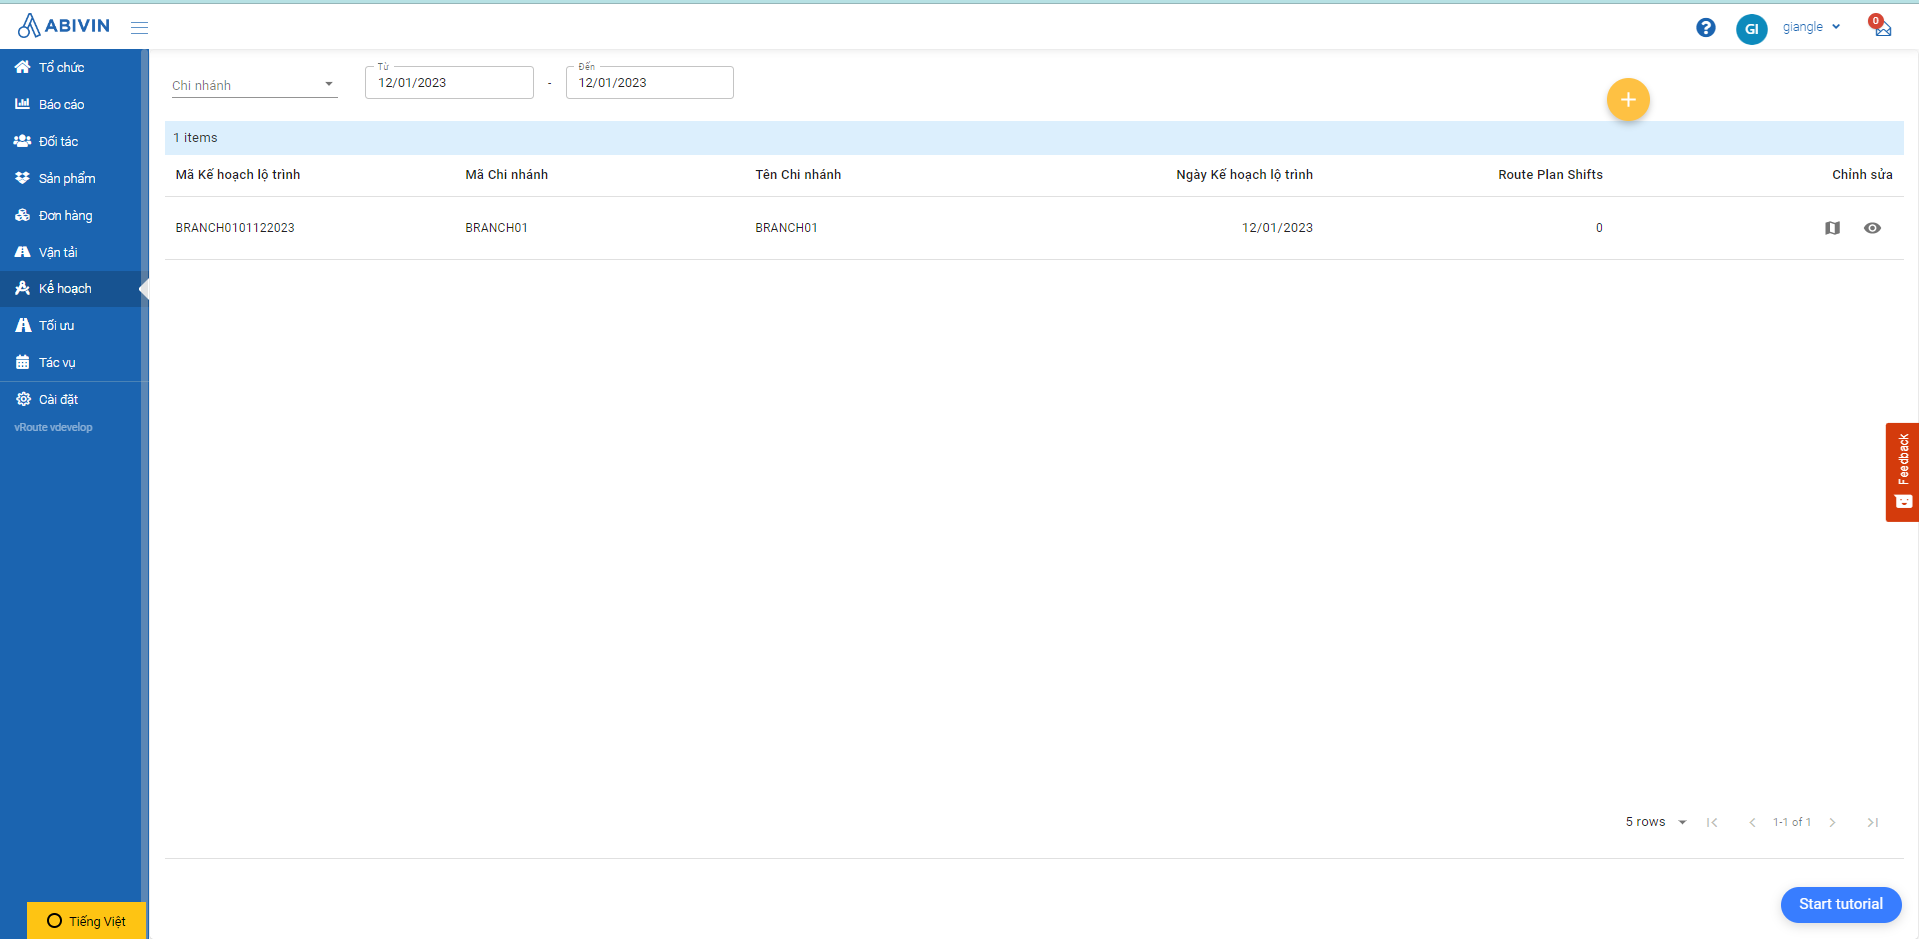Image resolution: width=1919 pixels, height=939 pixels.
Task: Go to previous page arrow
Action: pos(1752,822)
